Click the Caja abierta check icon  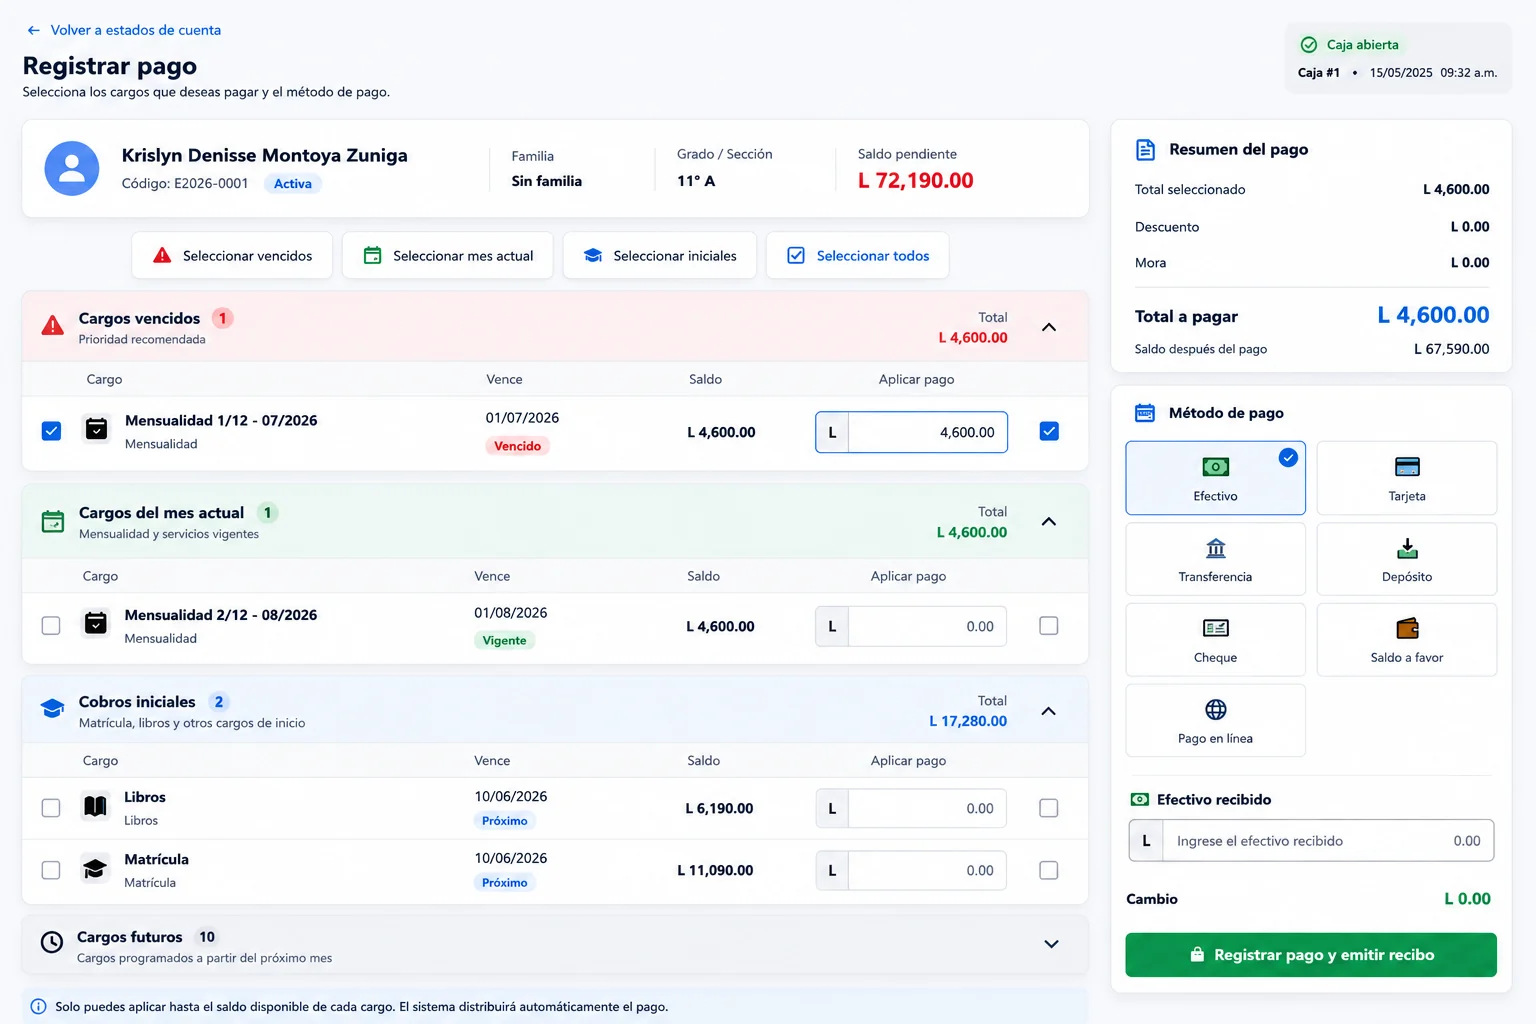[x=1309, y=45]
